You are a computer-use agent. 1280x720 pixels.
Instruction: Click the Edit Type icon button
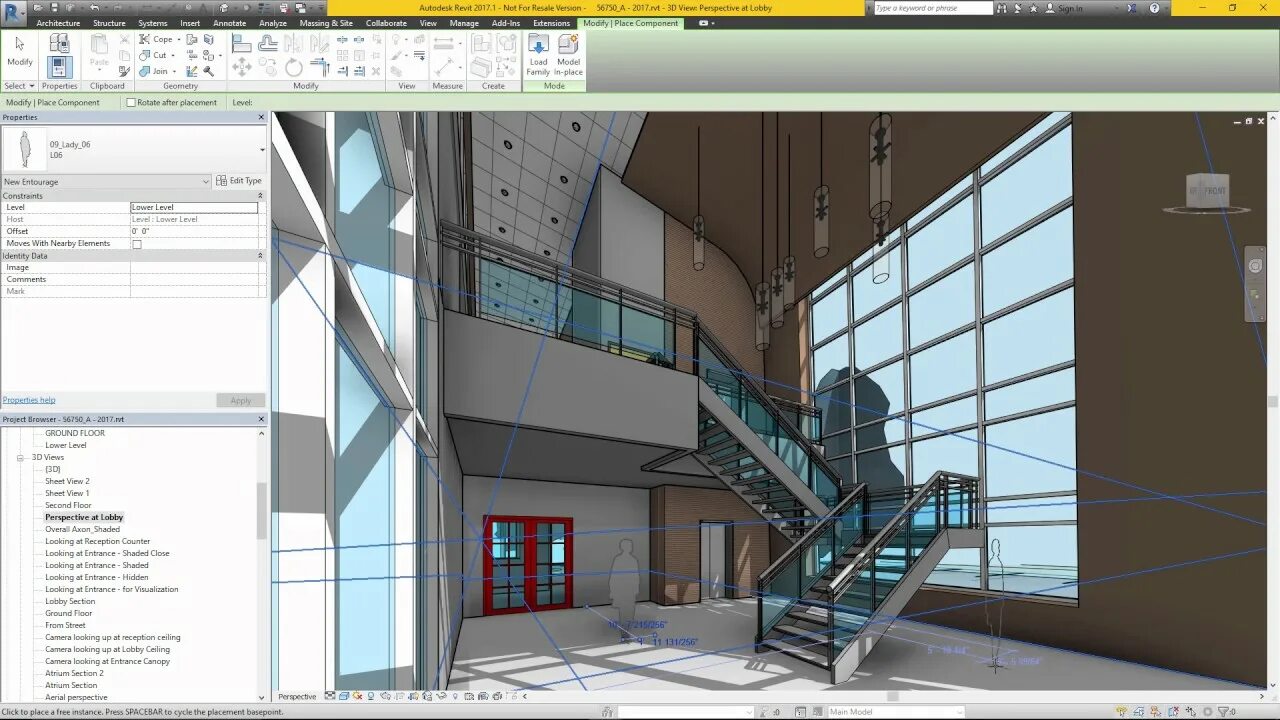[239, 181]
